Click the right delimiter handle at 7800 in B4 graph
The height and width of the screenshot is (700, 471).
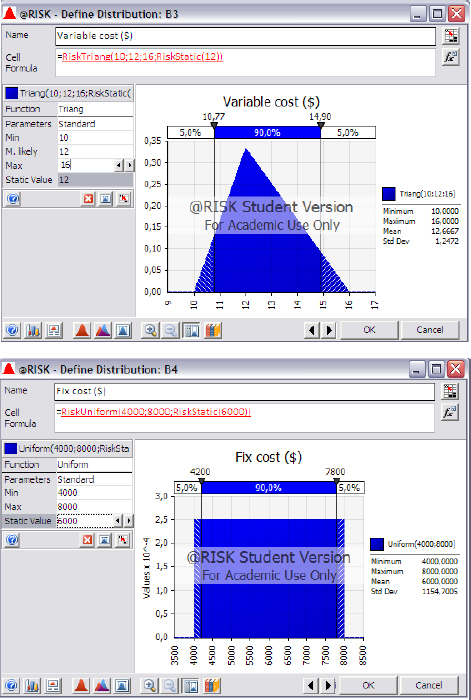pos(337,481)
